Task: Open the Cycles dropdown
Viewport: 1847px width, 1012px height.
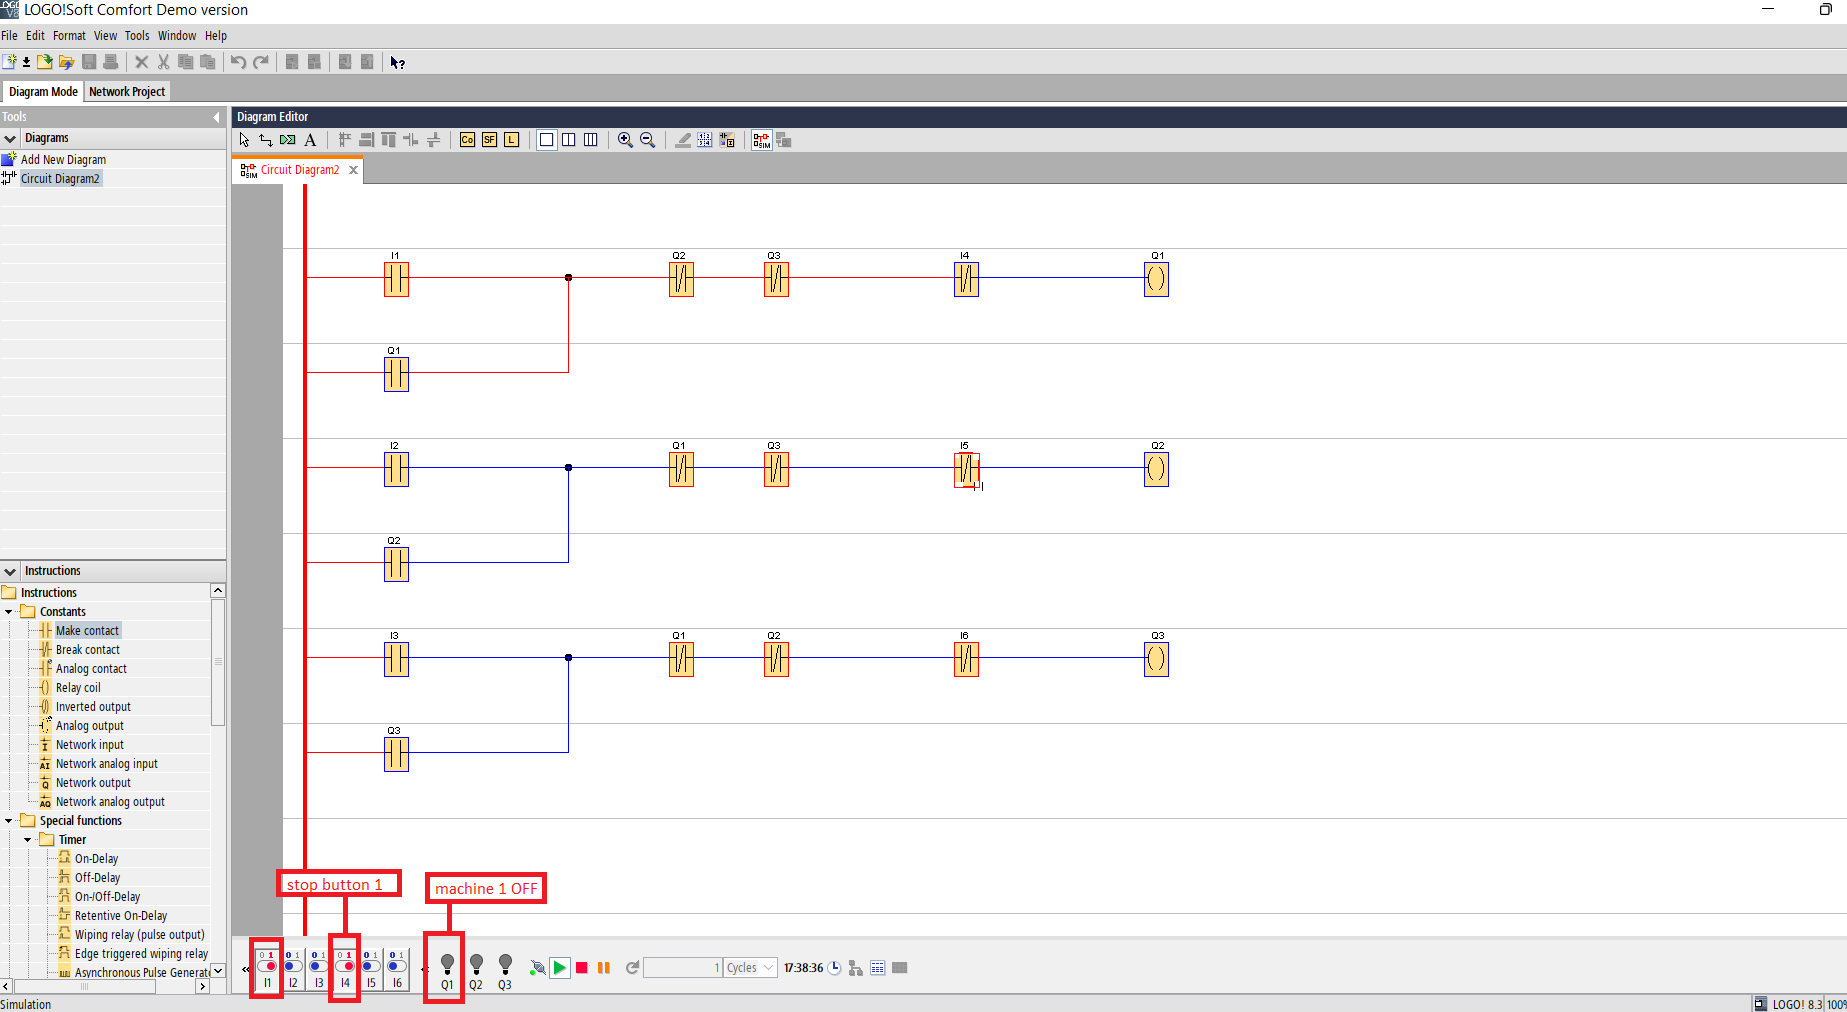Action: pyautogui.click(x=766, y=967)
